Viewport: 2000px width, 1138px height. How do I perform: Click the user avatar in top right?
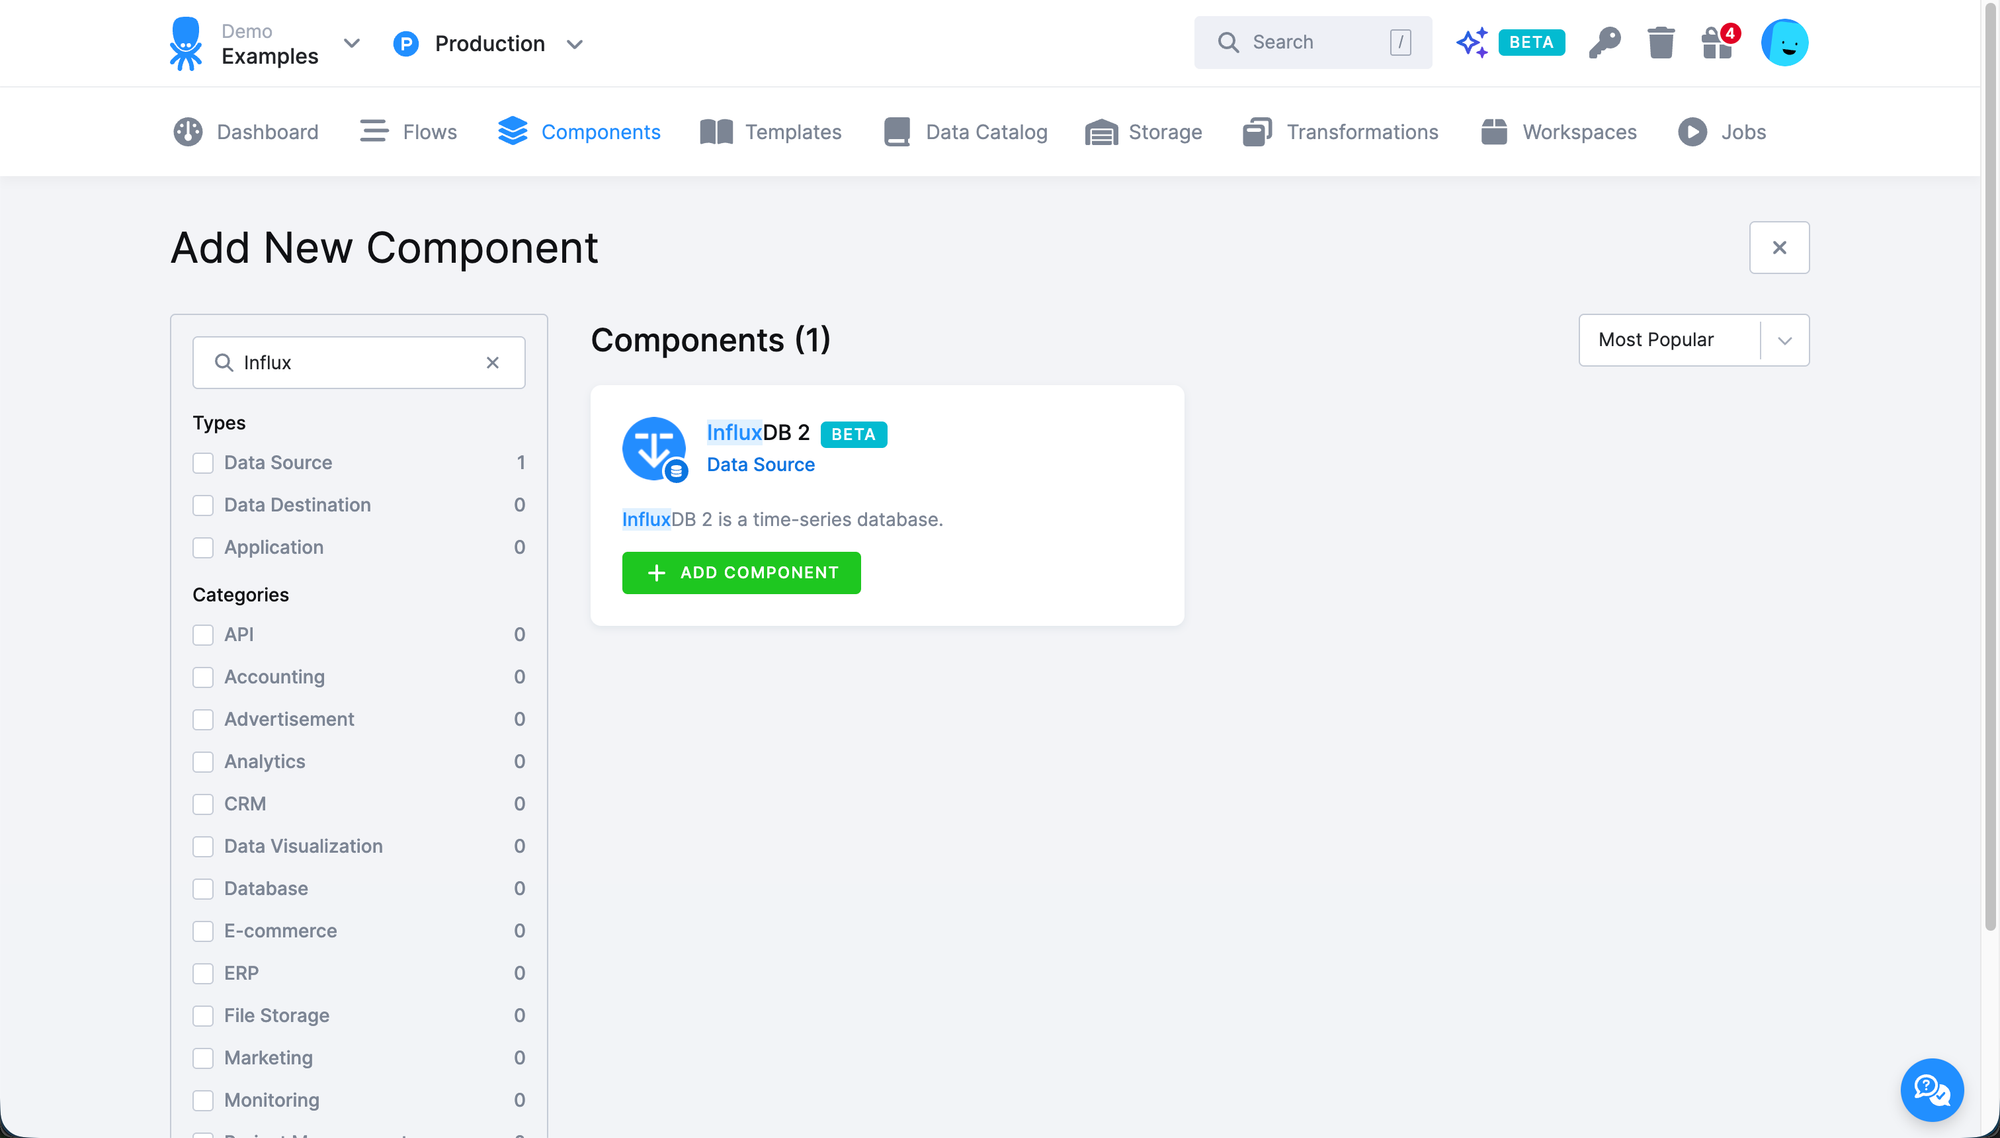(1785, 42)
